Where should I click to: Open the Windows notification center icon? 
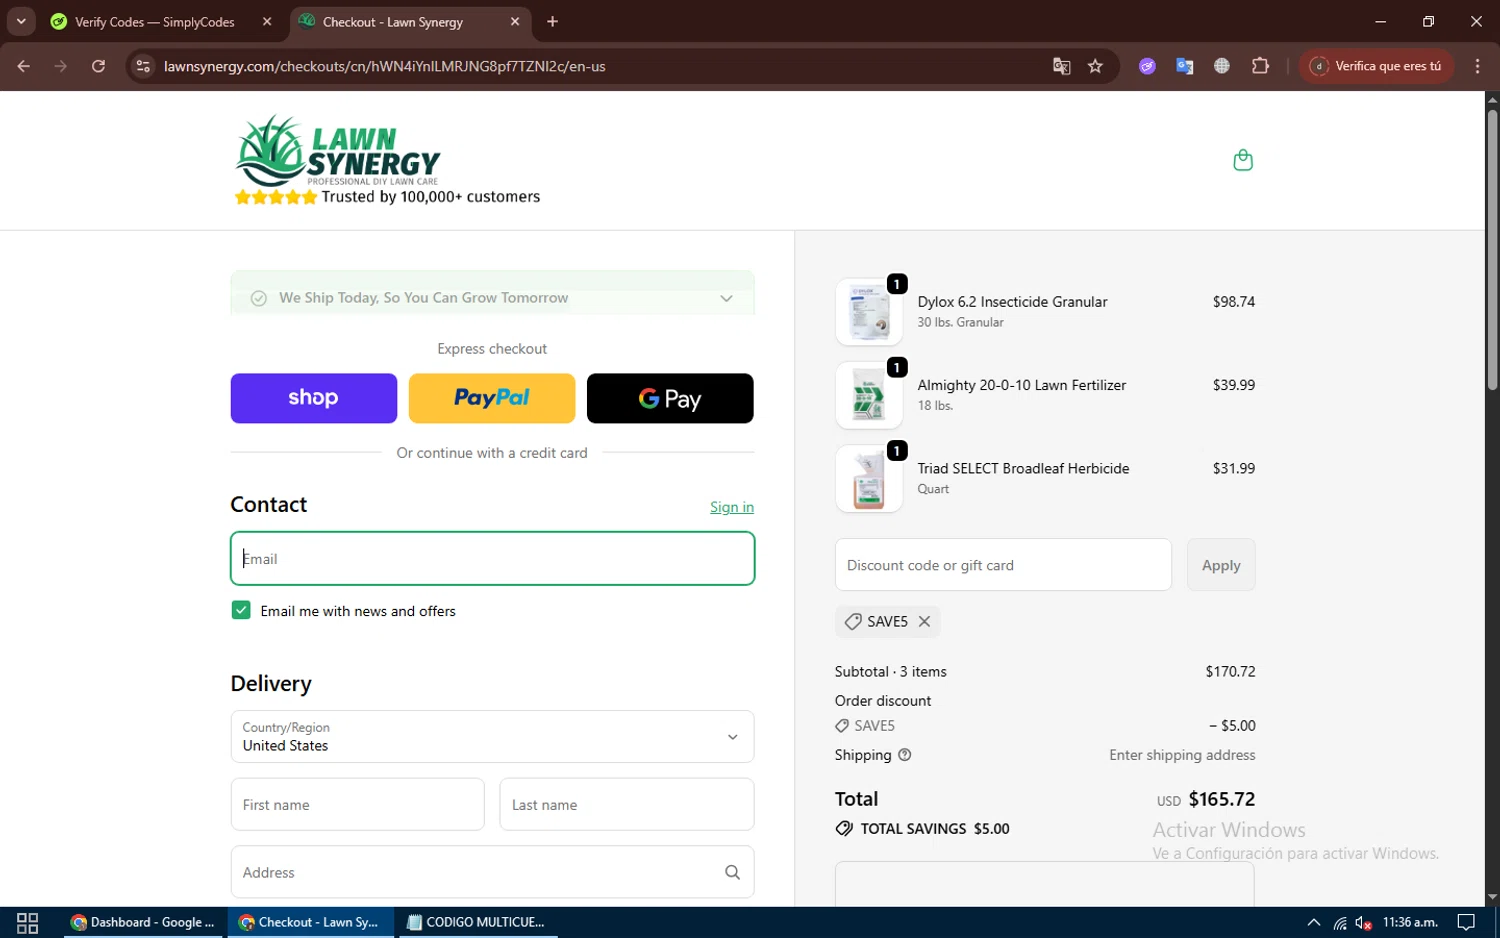pyautogui.click(x=1466, y=922)
